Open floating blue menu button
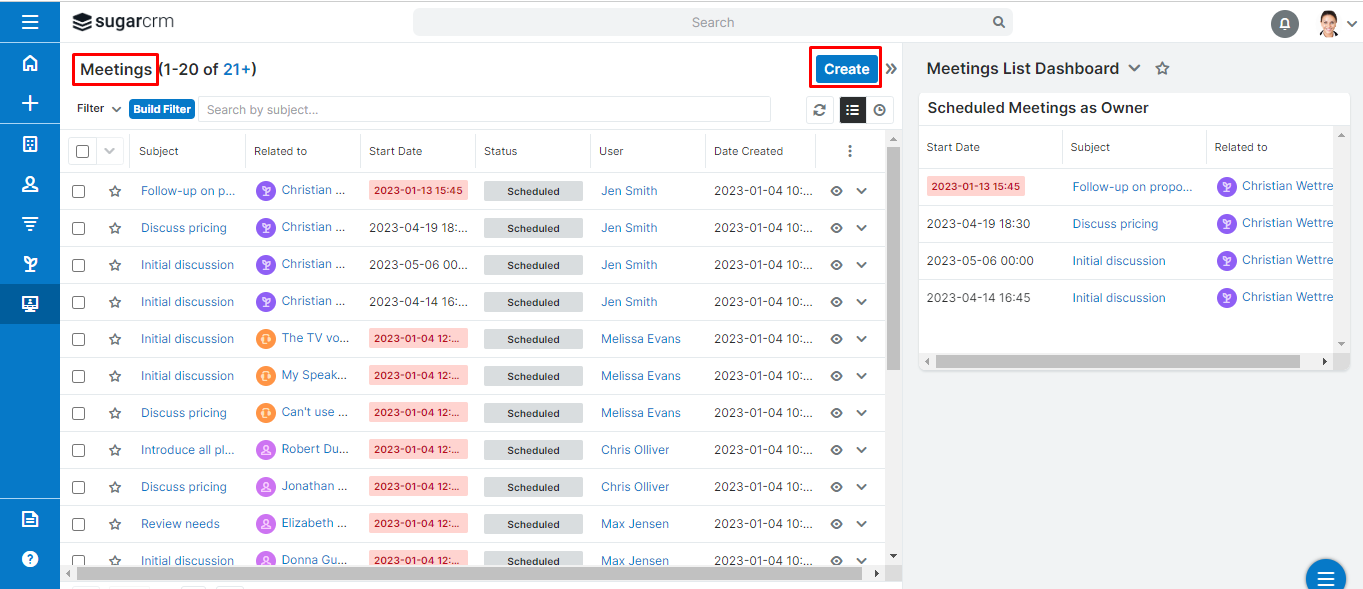 click(1326, 578)
